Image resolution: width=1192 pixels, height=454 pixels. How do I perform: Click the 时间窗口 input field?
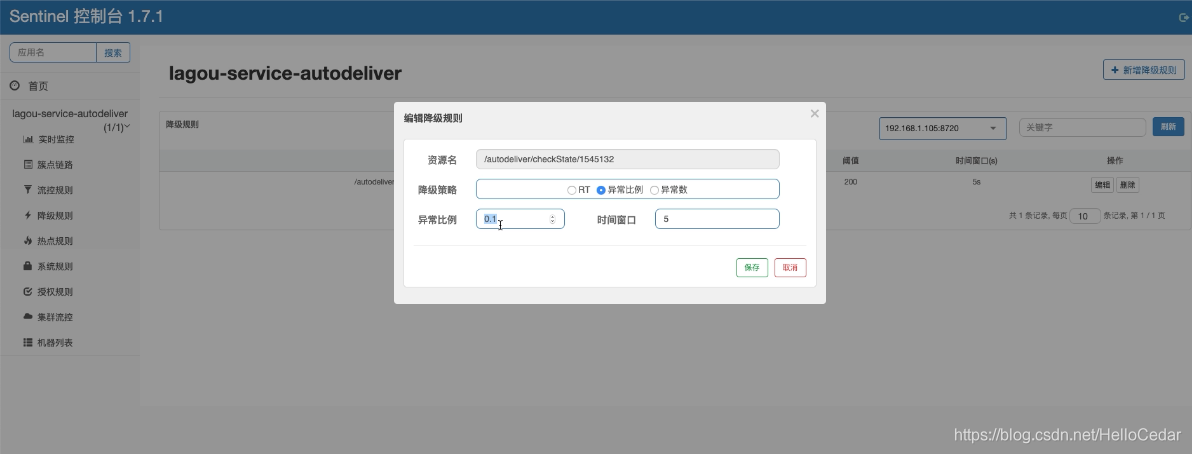click(x=717, y=219)
